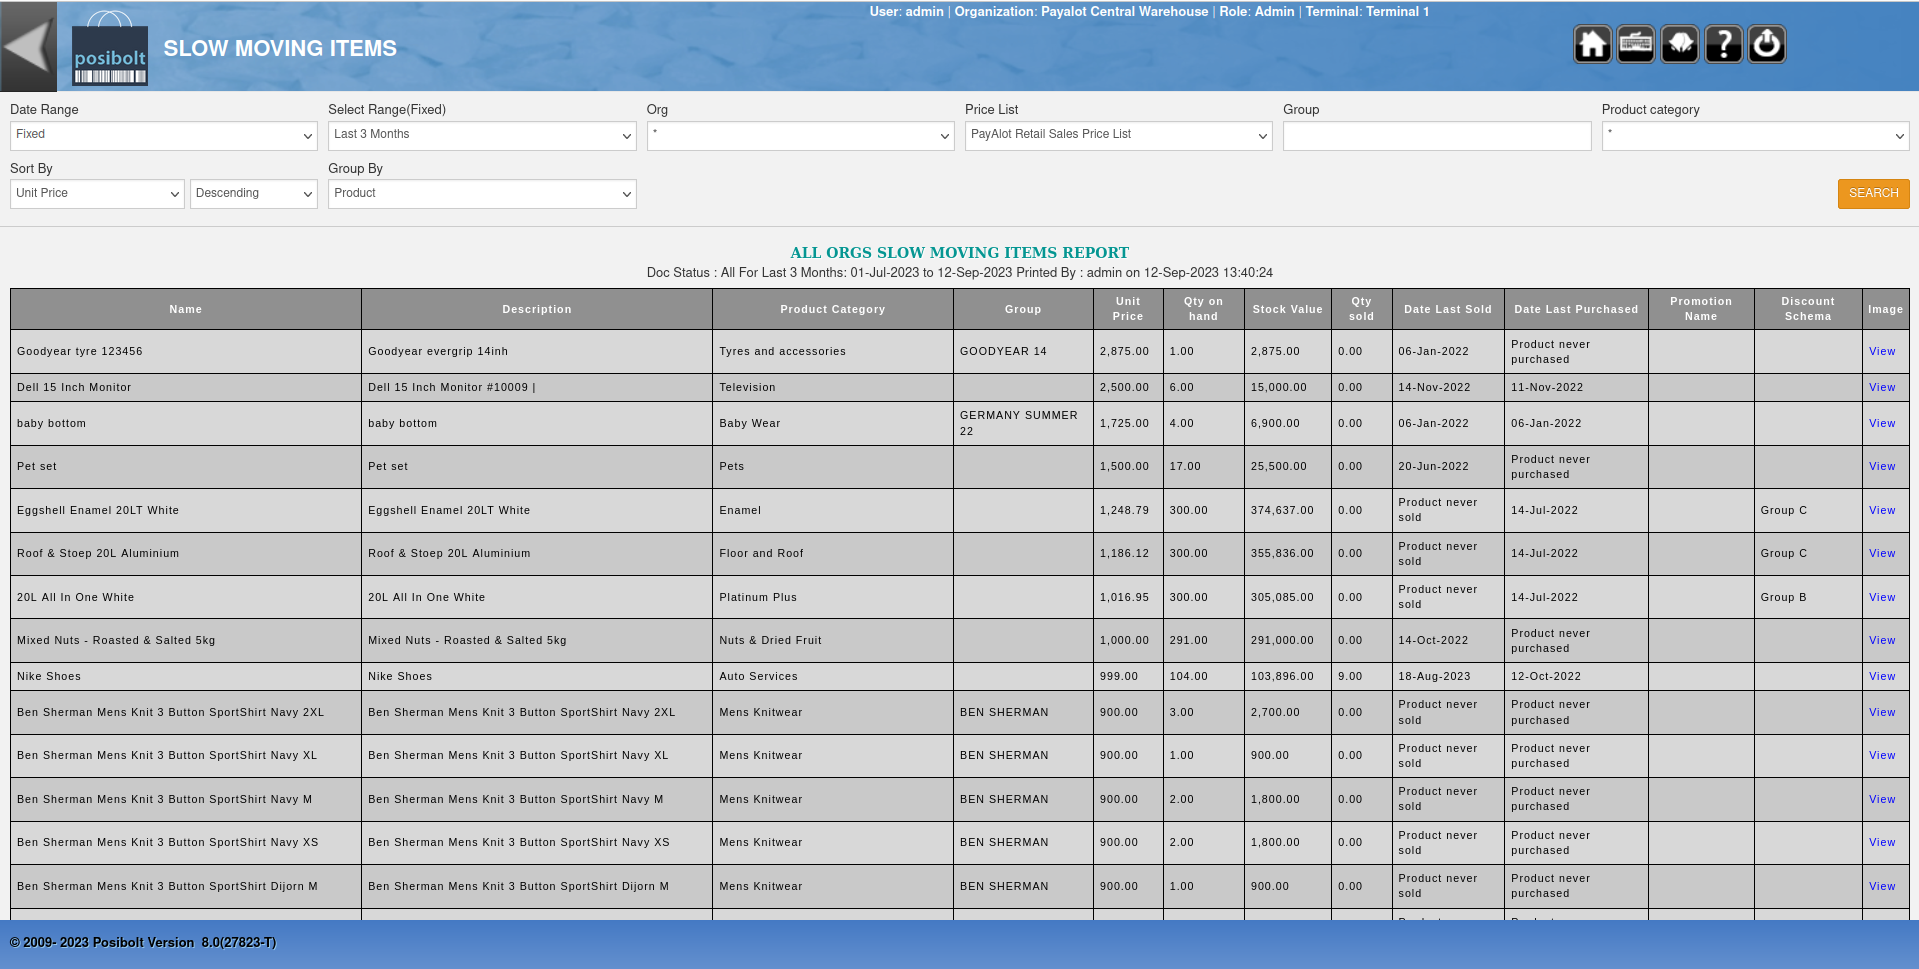The image size is (1919, 969).
Task: Click the Qty on hand column header
Action: pos(1203,309)
